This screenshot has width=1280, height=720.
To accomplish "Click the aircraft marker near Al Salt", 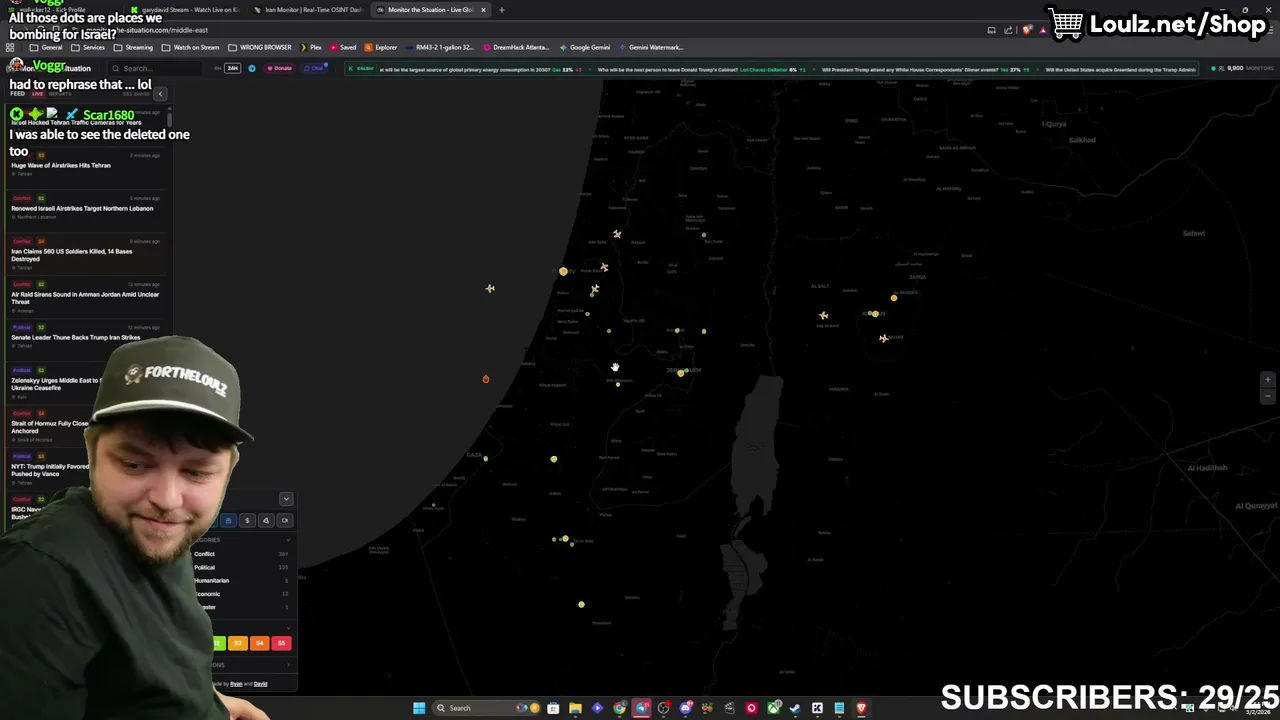I will pos(824,315).
